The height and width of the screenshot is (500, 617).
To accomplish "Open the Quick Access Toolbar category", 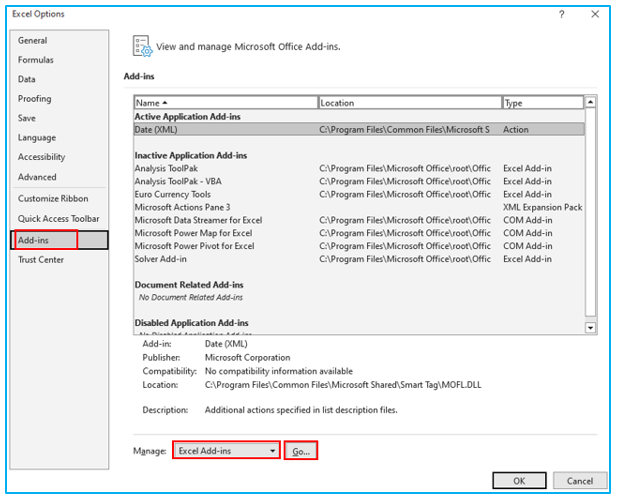I will 58,219.
